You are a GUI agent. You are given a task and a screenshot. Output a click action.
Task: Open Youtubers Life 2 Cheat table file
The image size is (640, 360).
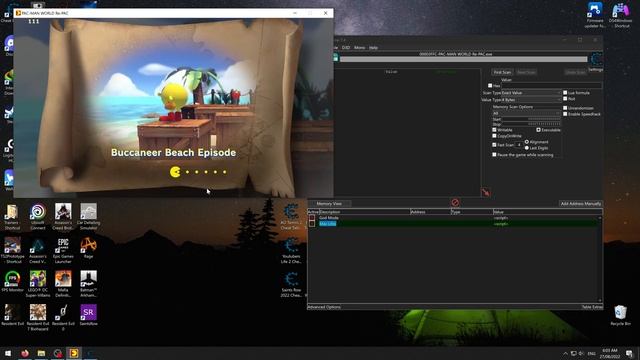click(291, 251)
